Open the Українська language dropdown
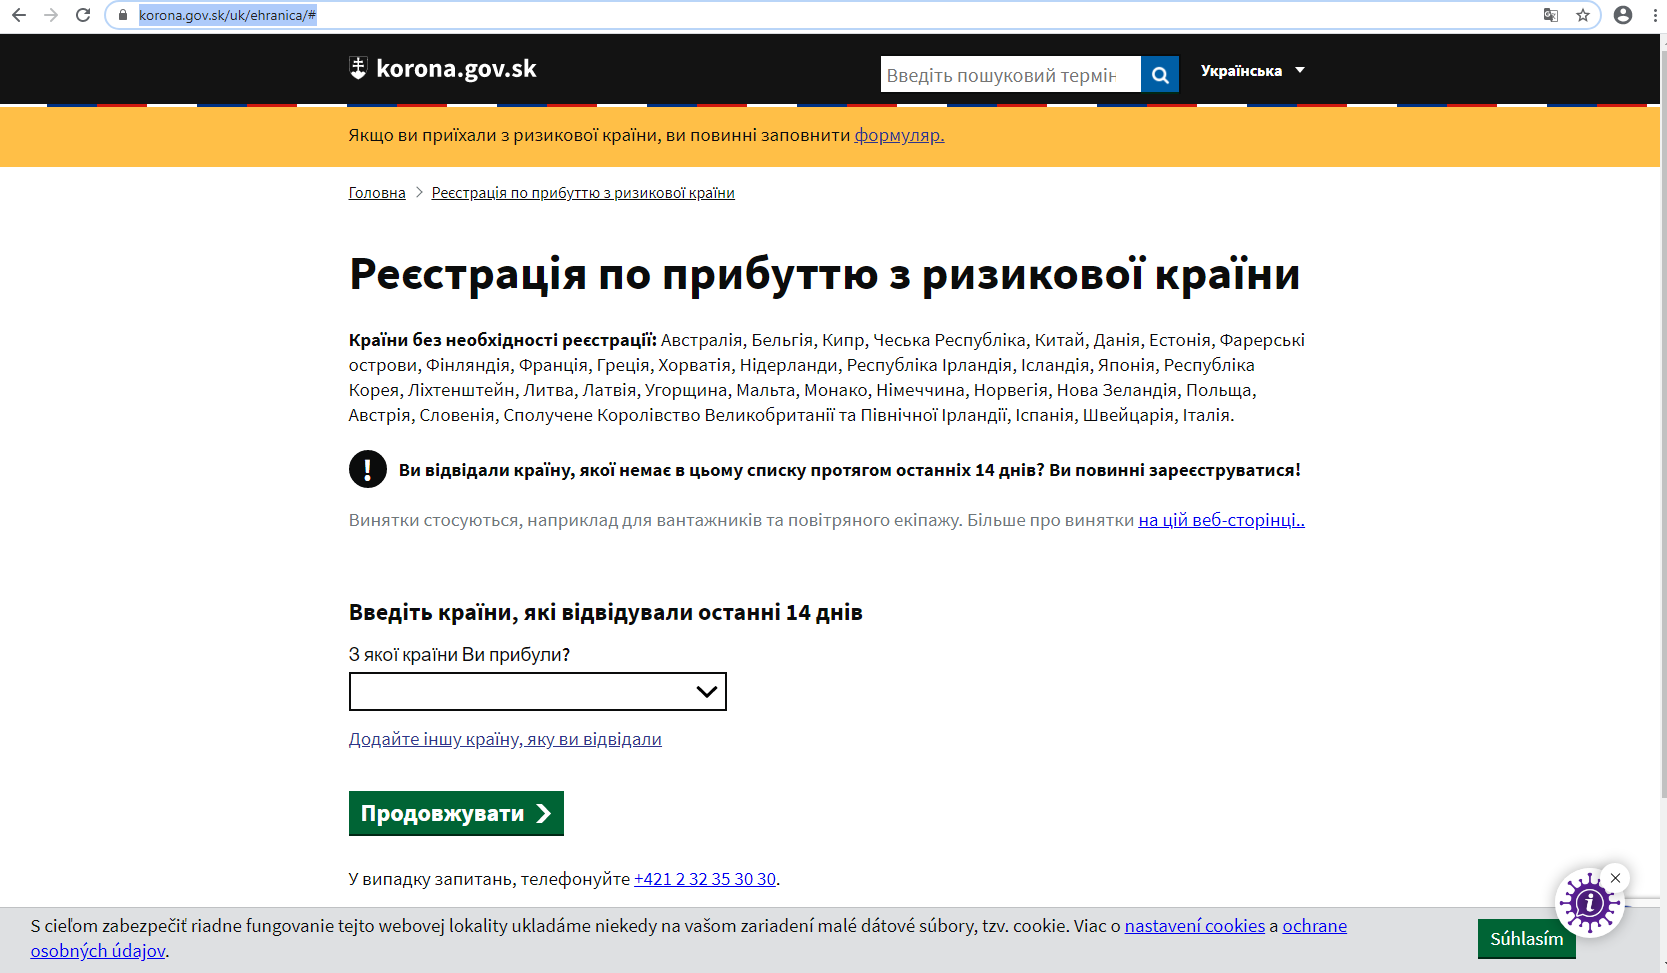The height and width of the screenshot is (973, 1667). coord(1252,71)
